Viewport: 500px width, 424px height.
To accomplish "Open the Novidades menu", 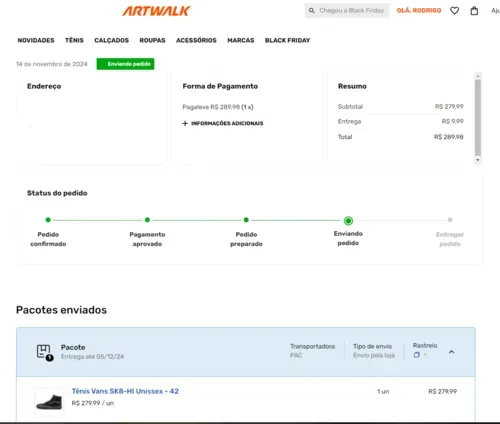I will (x=36, y=40).
